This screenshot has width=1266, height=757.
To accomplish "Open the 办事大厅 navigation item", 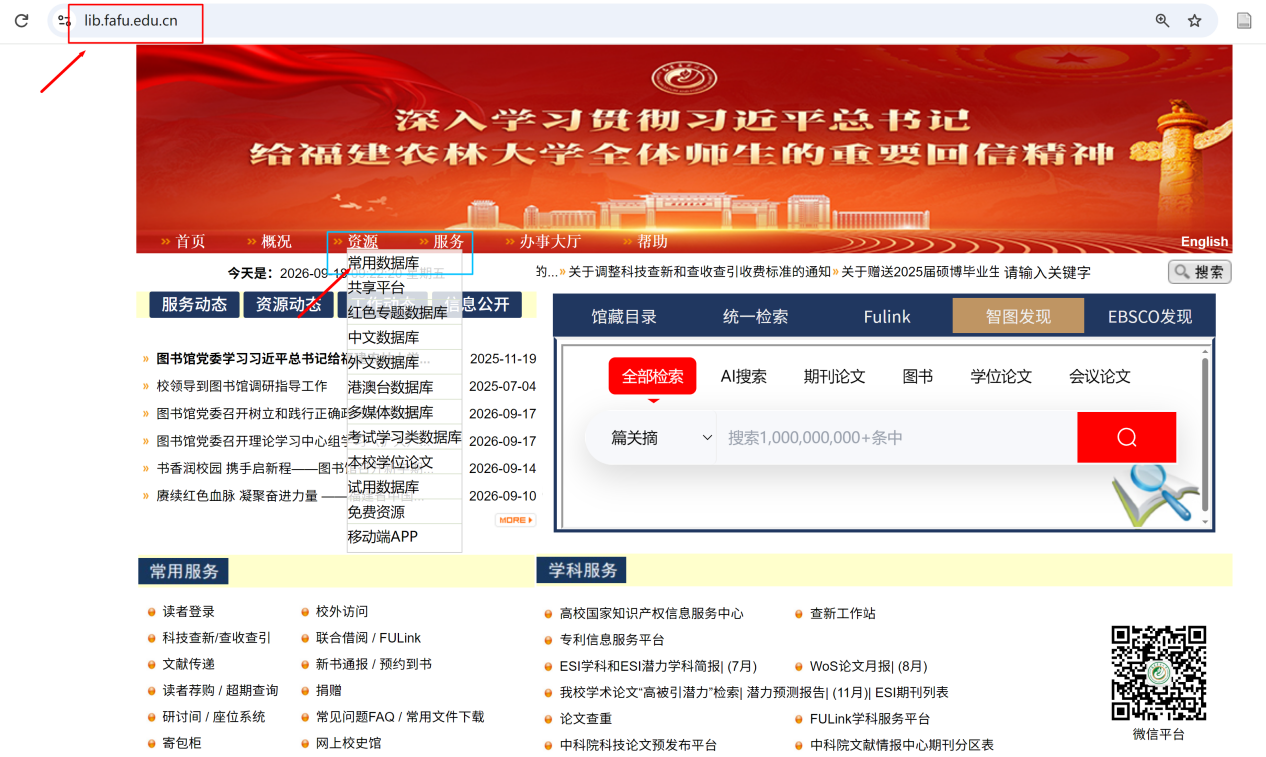I will point(549,241).
